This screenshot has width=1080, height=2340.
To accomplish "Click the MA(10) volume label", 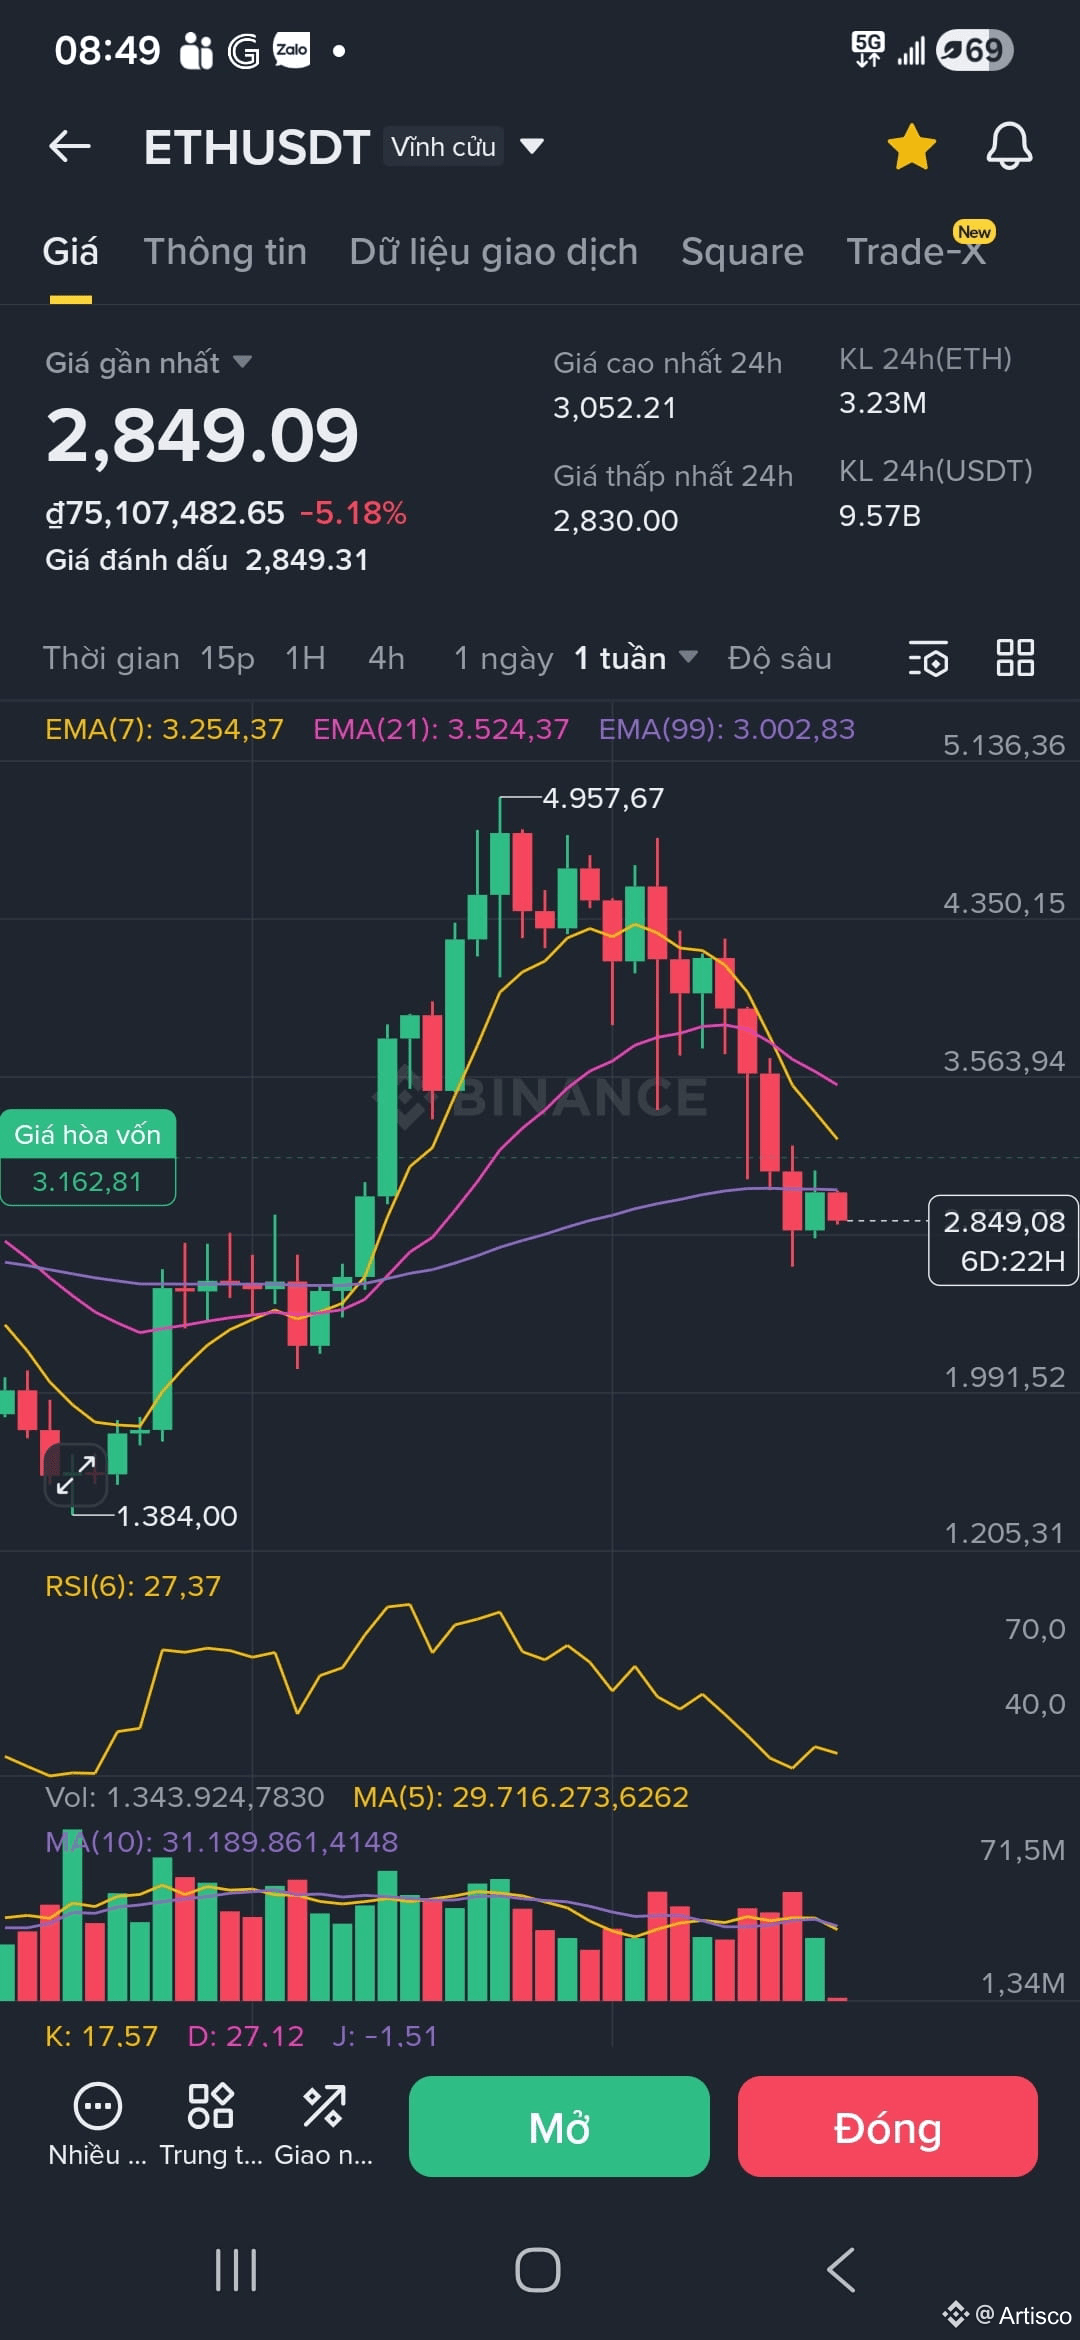I will coord(221,1842).
